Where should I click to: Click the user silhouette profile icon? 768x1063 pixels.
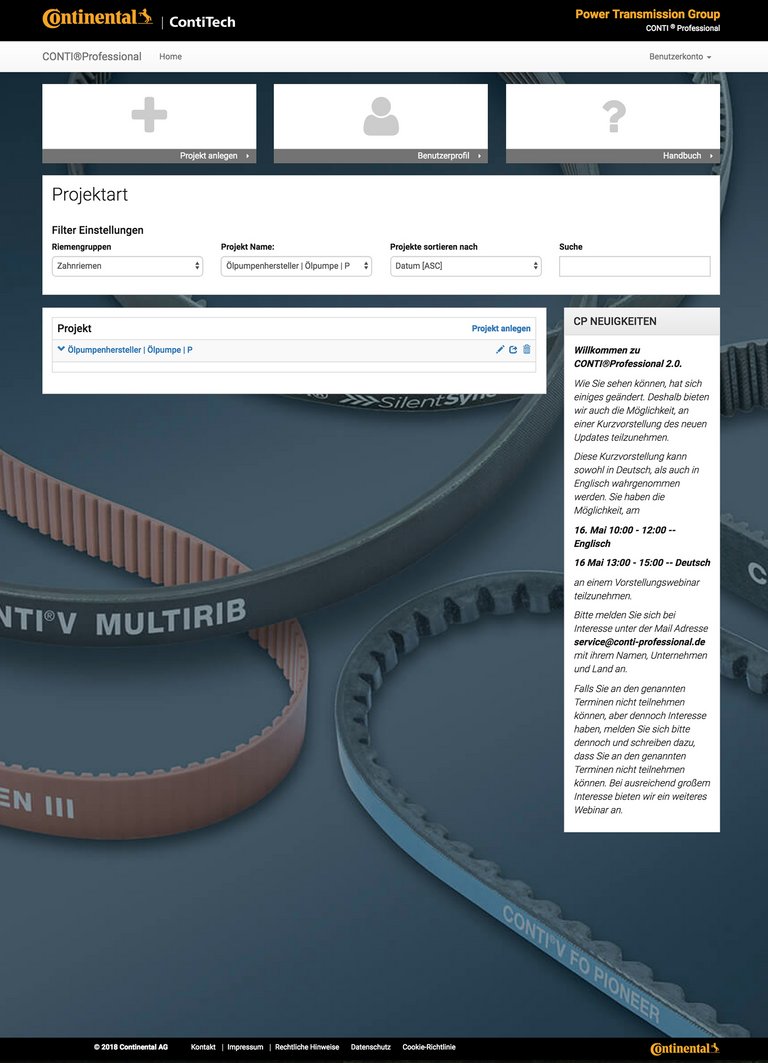click(381, 116)
